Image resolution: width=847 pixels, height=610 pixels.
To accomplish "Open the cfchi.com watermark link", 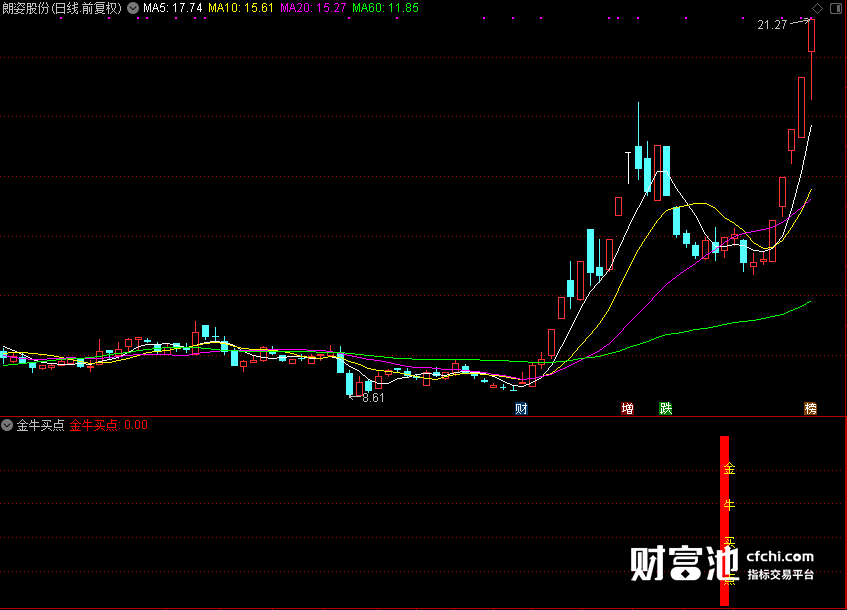I will pyautogui.click(x=780, y=556).
